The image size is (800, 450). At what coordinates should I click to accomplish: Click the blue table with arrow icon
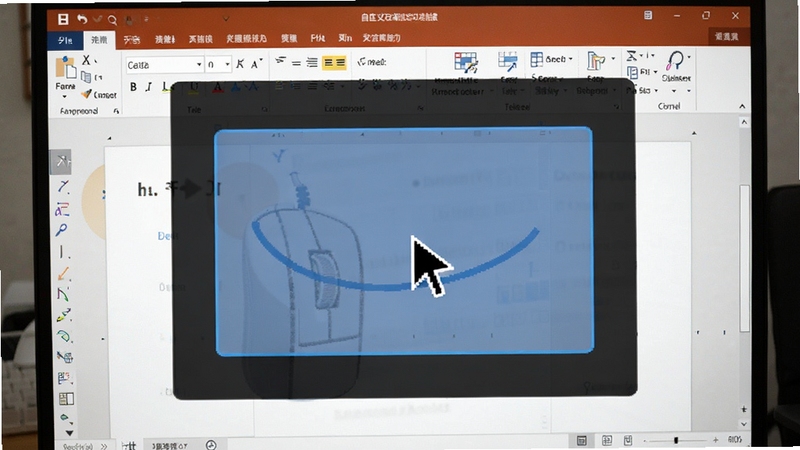pos(508,61)
